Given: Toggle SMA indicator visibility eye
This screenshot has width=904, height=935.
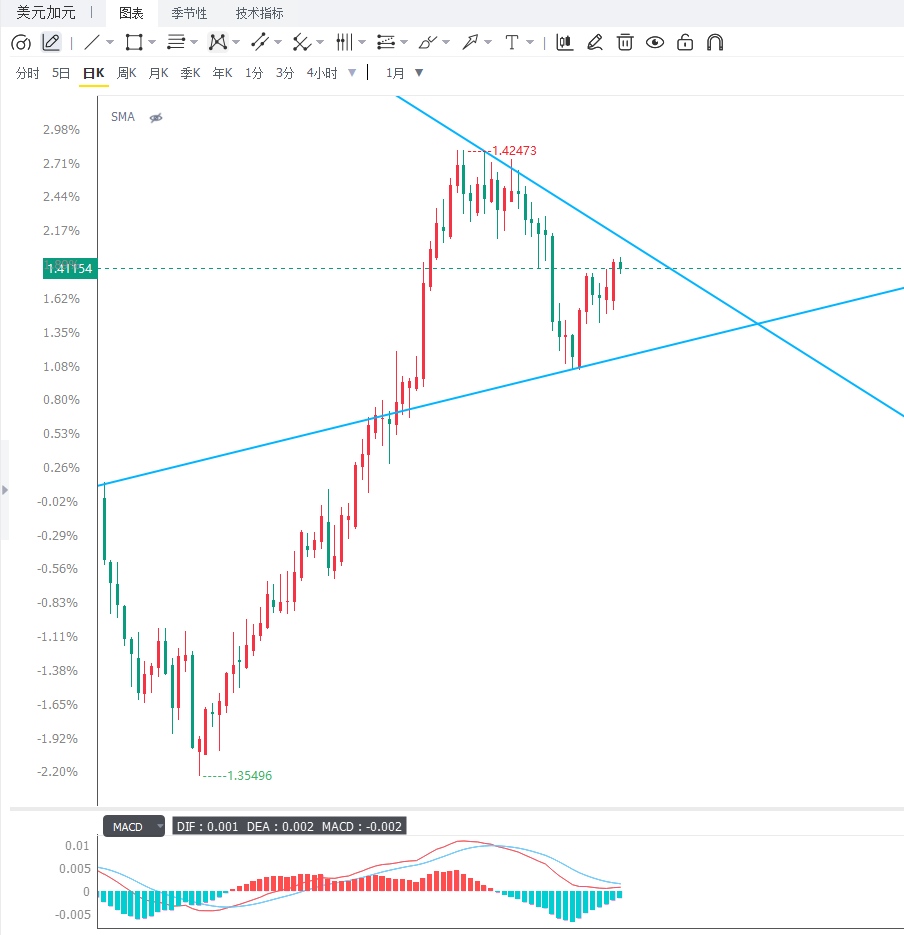Looking at the screenshot, I should (x=156, y=117).
